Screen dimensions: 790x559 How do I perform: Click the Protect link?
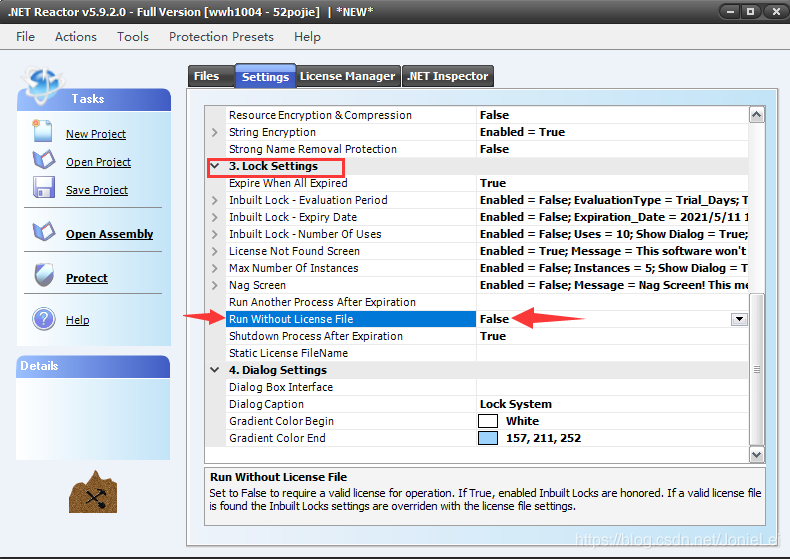[x=87, y=278]
